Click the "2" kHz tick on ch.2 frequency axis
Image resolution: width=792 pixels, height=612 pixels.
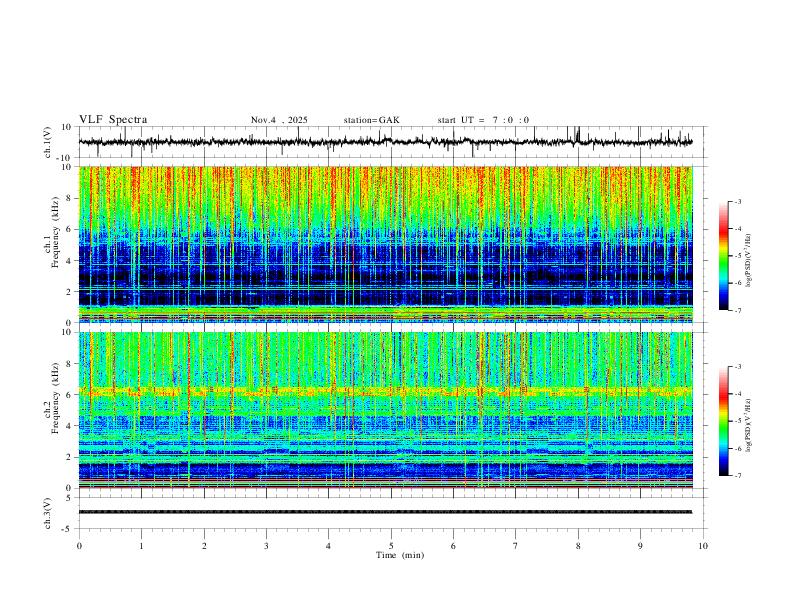click(x=69, y=457)
